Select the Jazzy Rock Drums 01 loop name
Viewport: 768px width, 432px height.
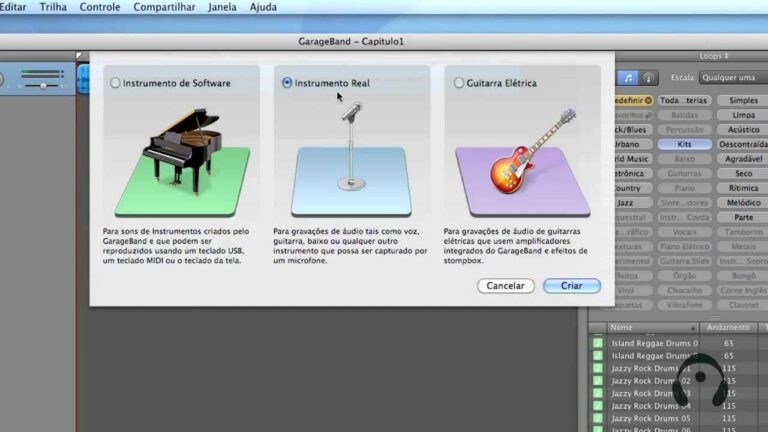coord(651,368)
